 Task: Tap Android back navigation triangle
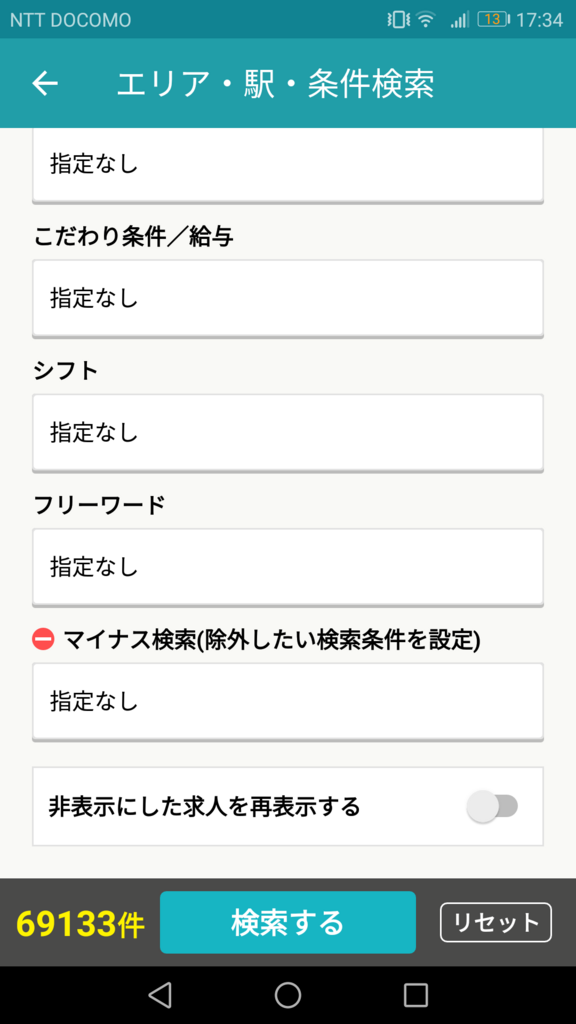(159, 995)
